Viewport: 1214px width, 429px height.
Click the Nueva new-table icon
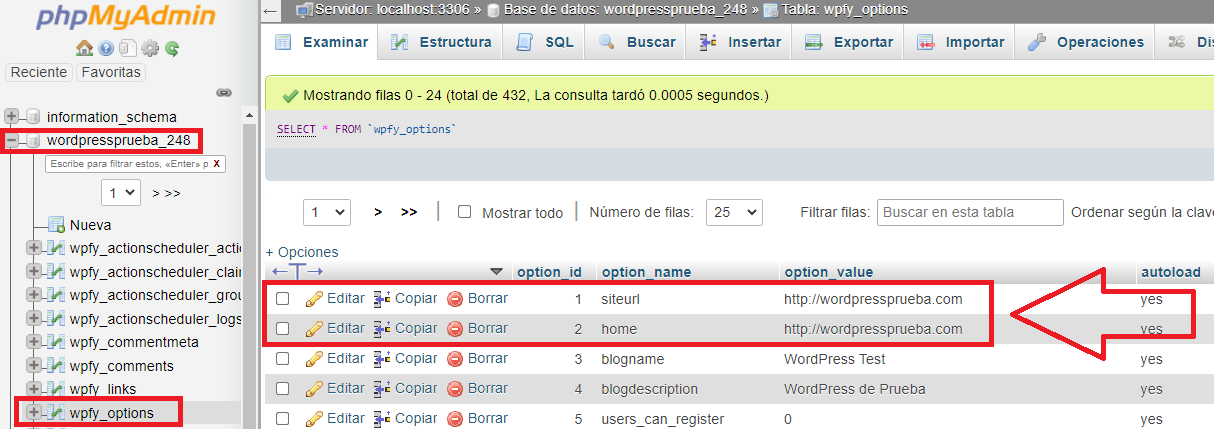point(57,225)
